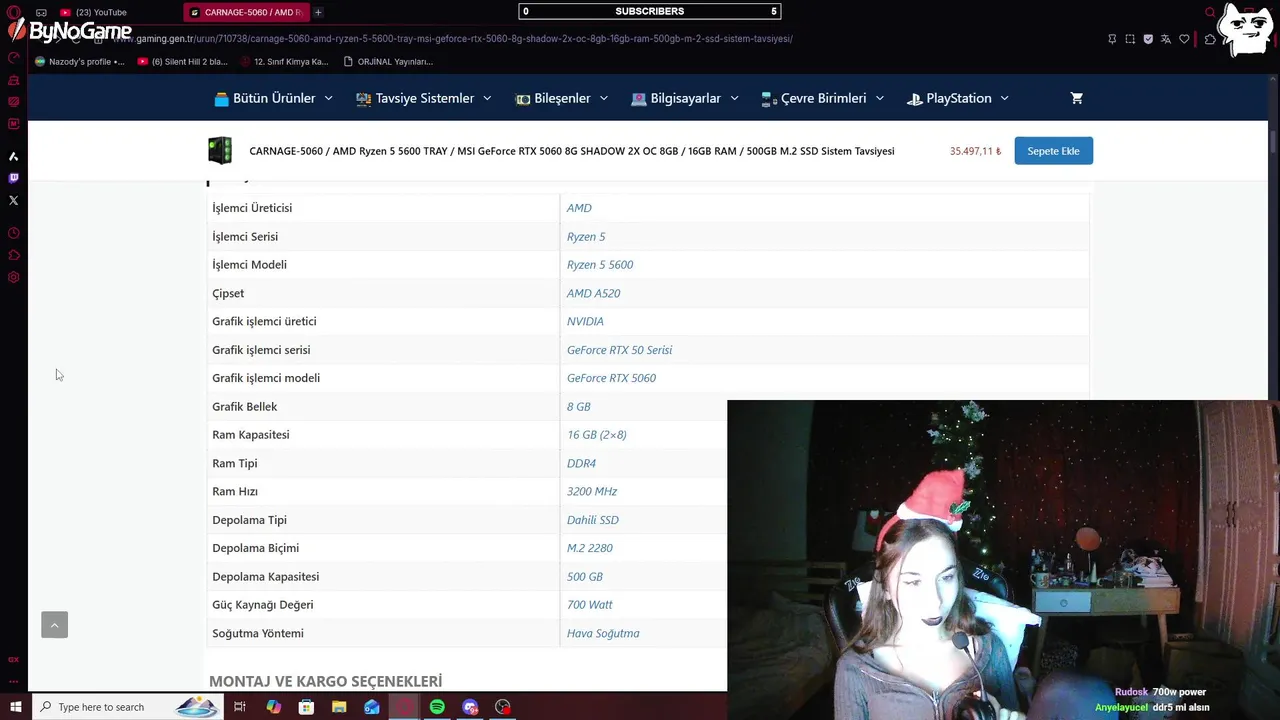
Task: Click the 3200 MHz RAM speed link
Action: point(592,492)
